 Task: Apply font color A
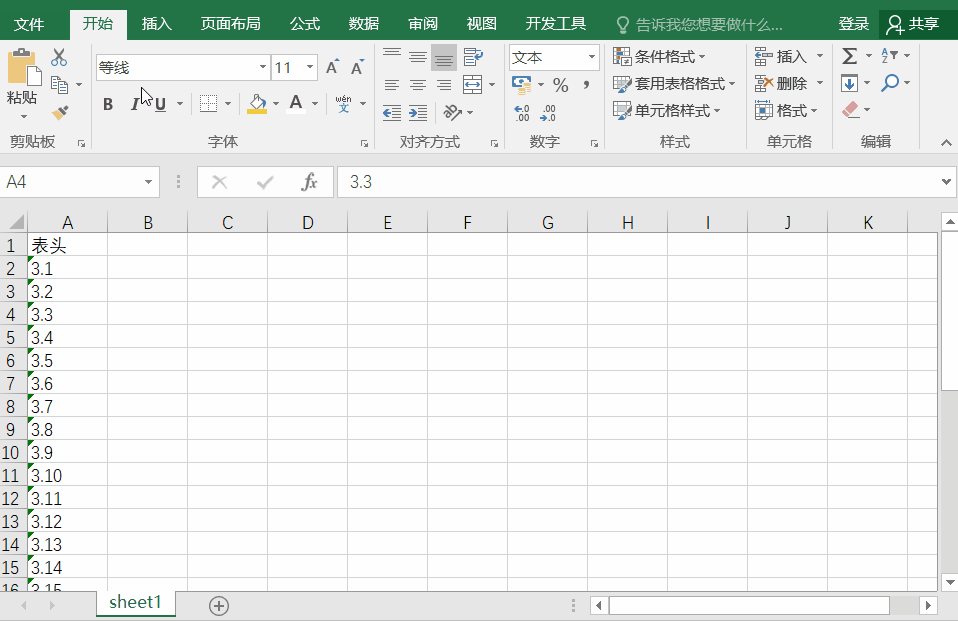(x=296, y=104)
